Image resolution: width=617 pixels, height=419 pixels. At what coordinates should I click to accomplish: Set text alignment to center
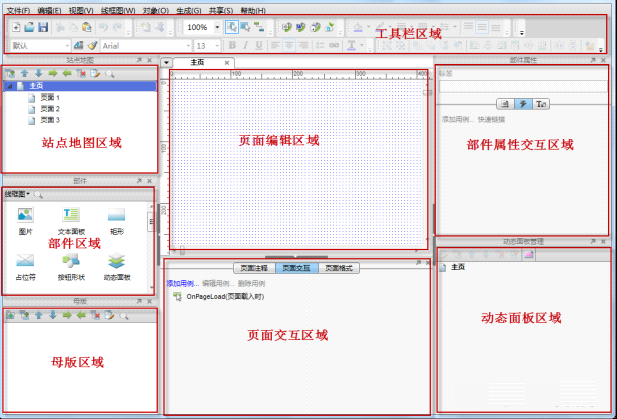[289, 46]
